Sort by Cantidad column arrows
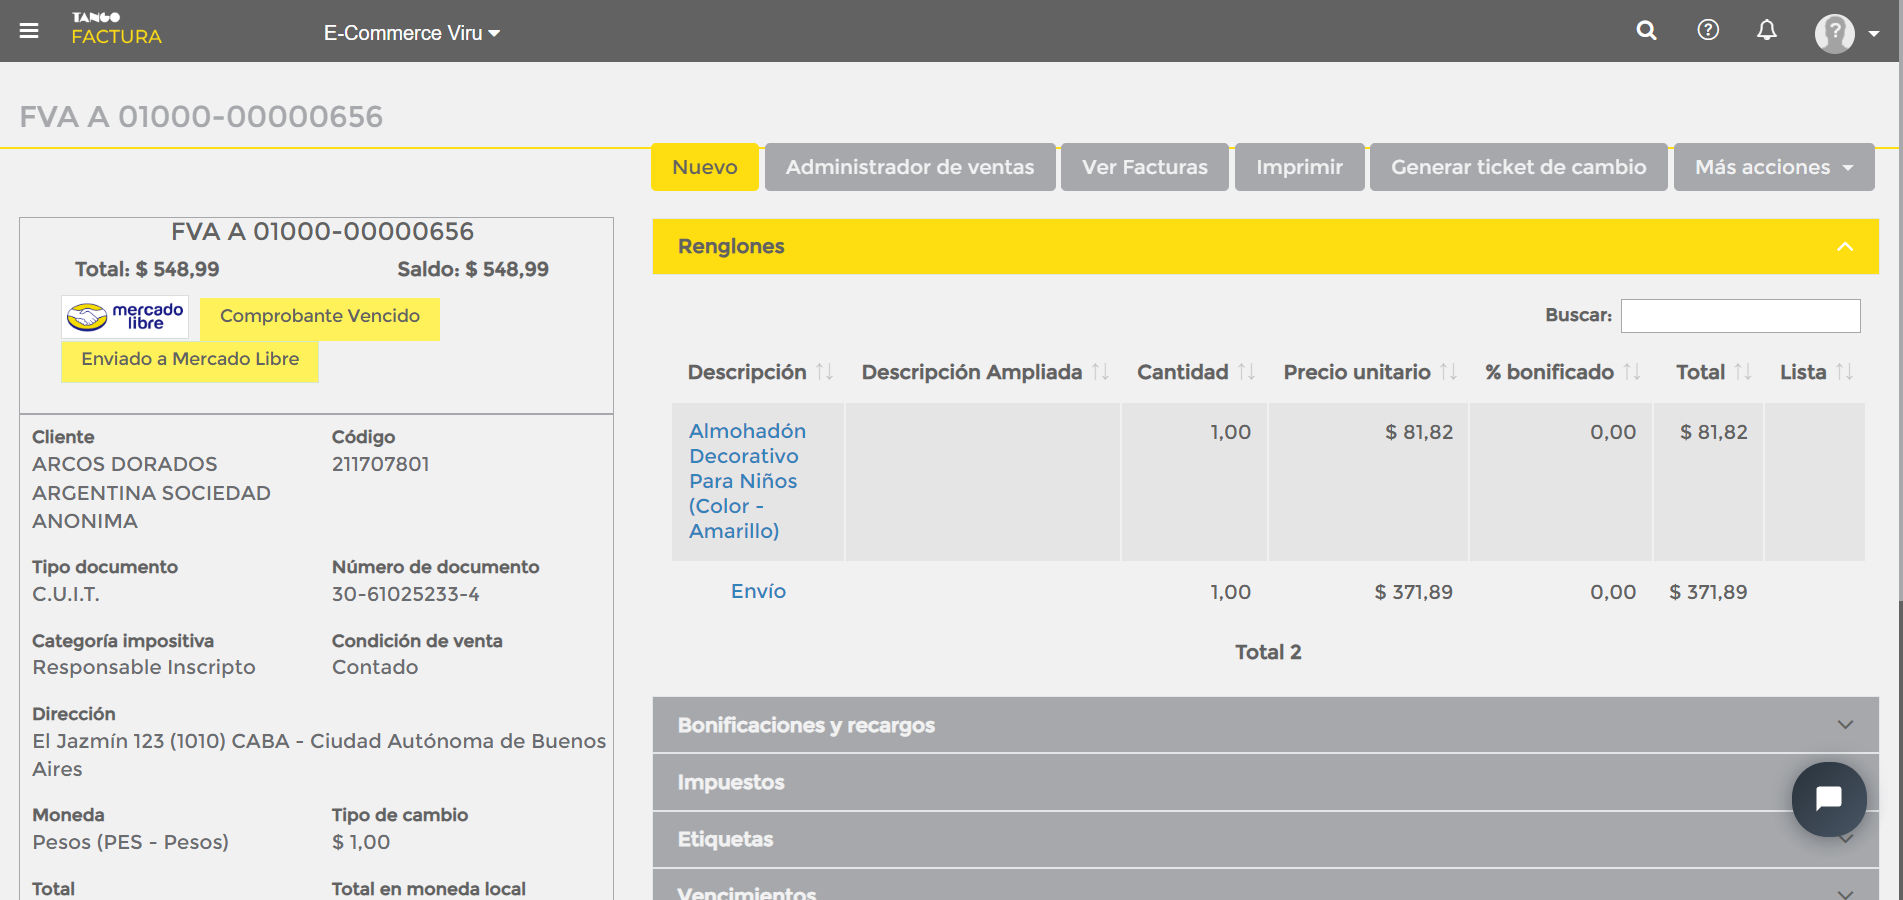Viewport: 1903px width, 900px height. (1246, 372)
